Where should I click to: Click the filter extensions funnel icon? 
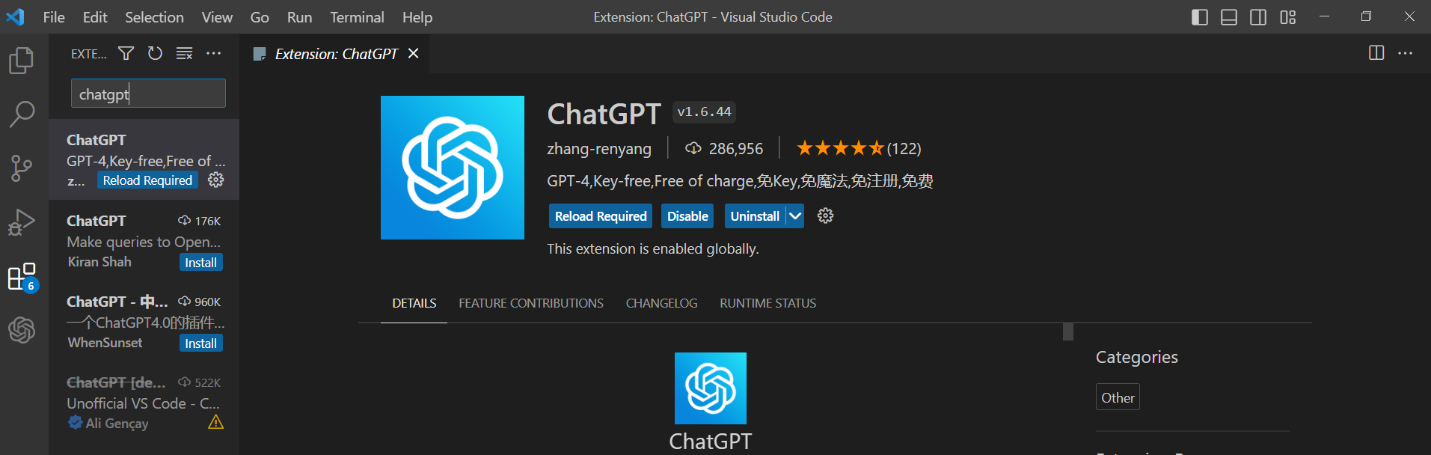pyautogui.click(x=126, y=53)
